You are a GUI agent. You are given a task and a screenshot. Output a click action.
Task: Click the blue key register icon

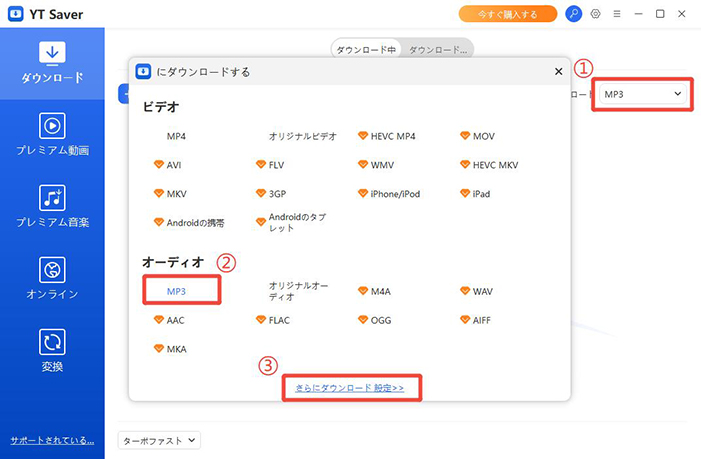click(x=574, y=14)
